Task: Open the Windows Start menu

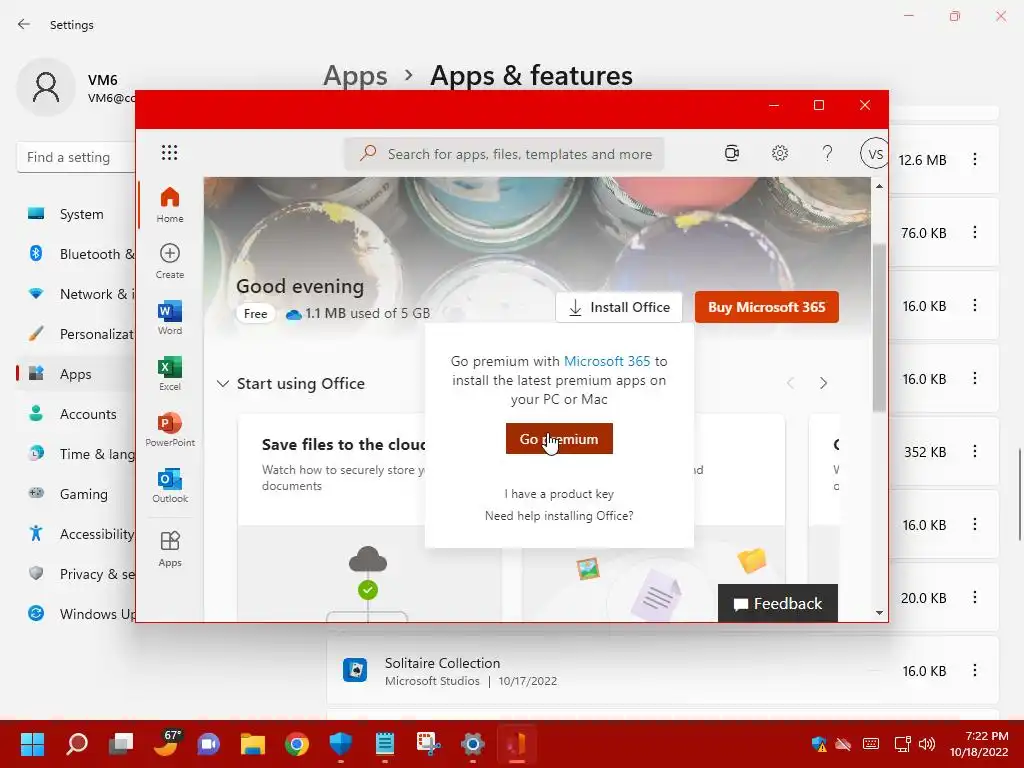Action: (32, 744)
